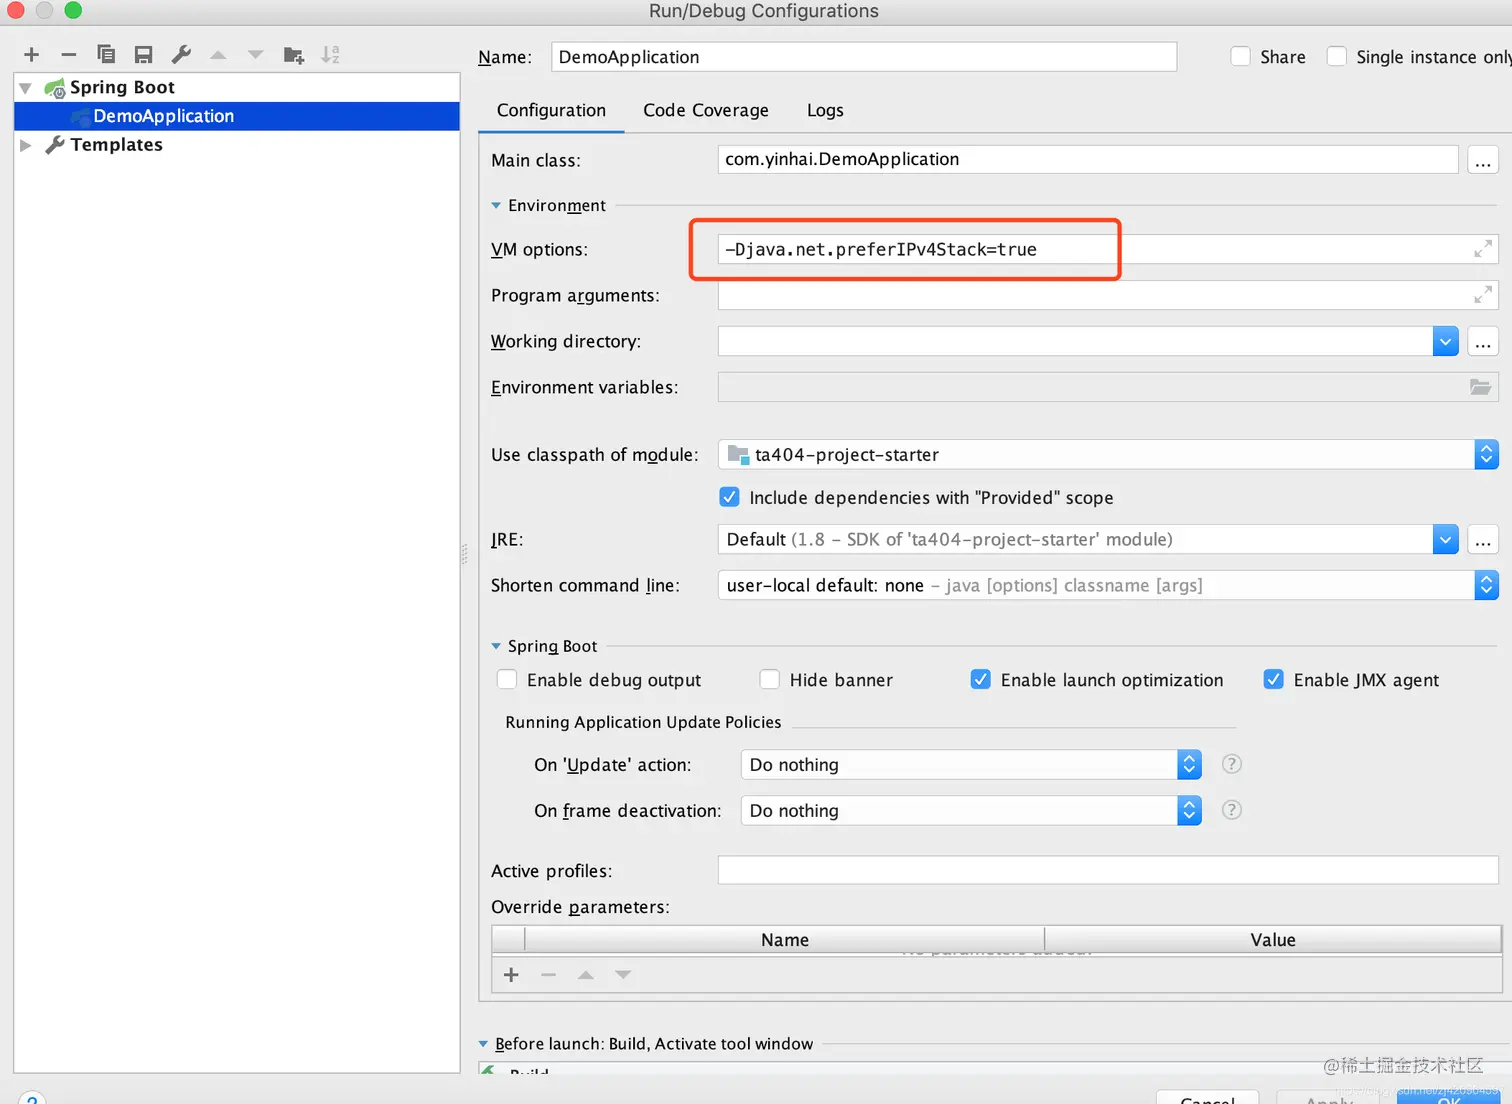1512x1104 pixels.
Task: Expand the Program arguments field editor
Action: click(x=1483, y=295)
